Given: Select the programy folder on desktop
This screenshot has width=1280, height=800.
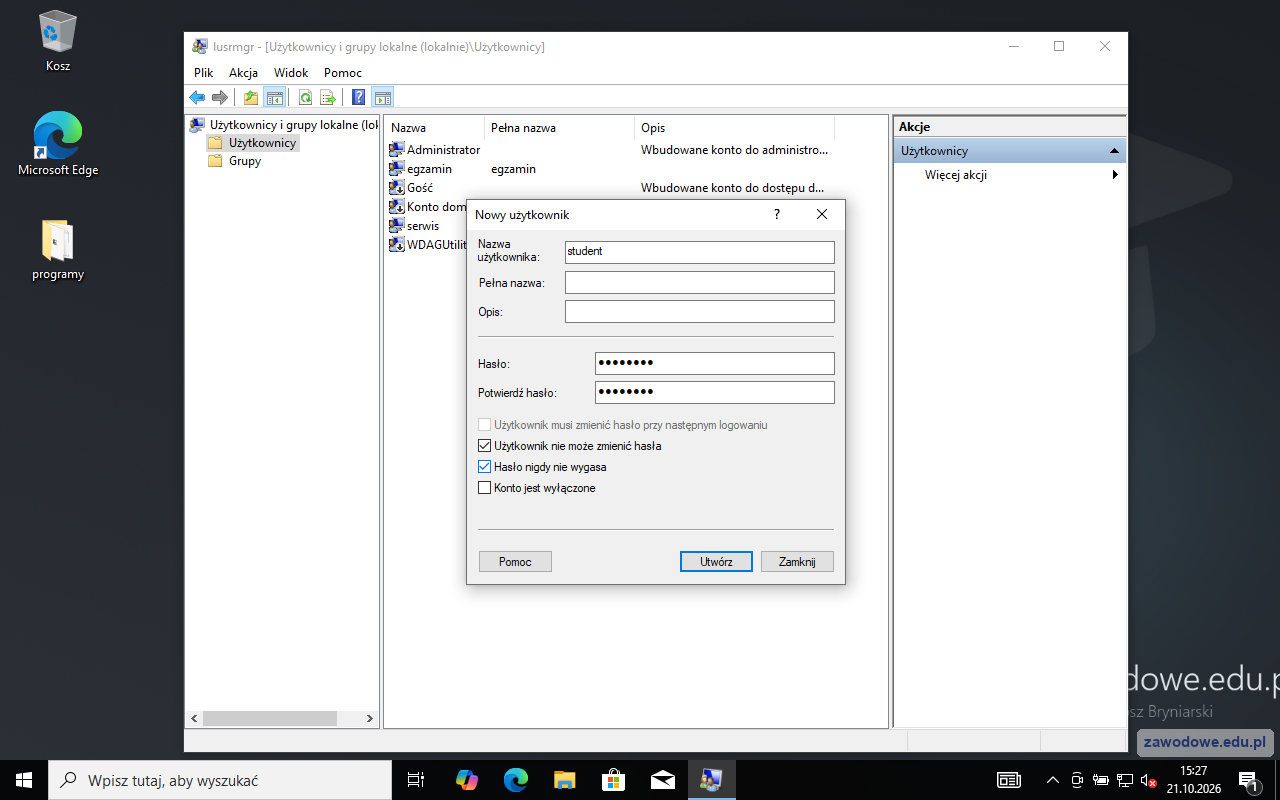Looking at the screenshot, I should click(x=58, y=250).
